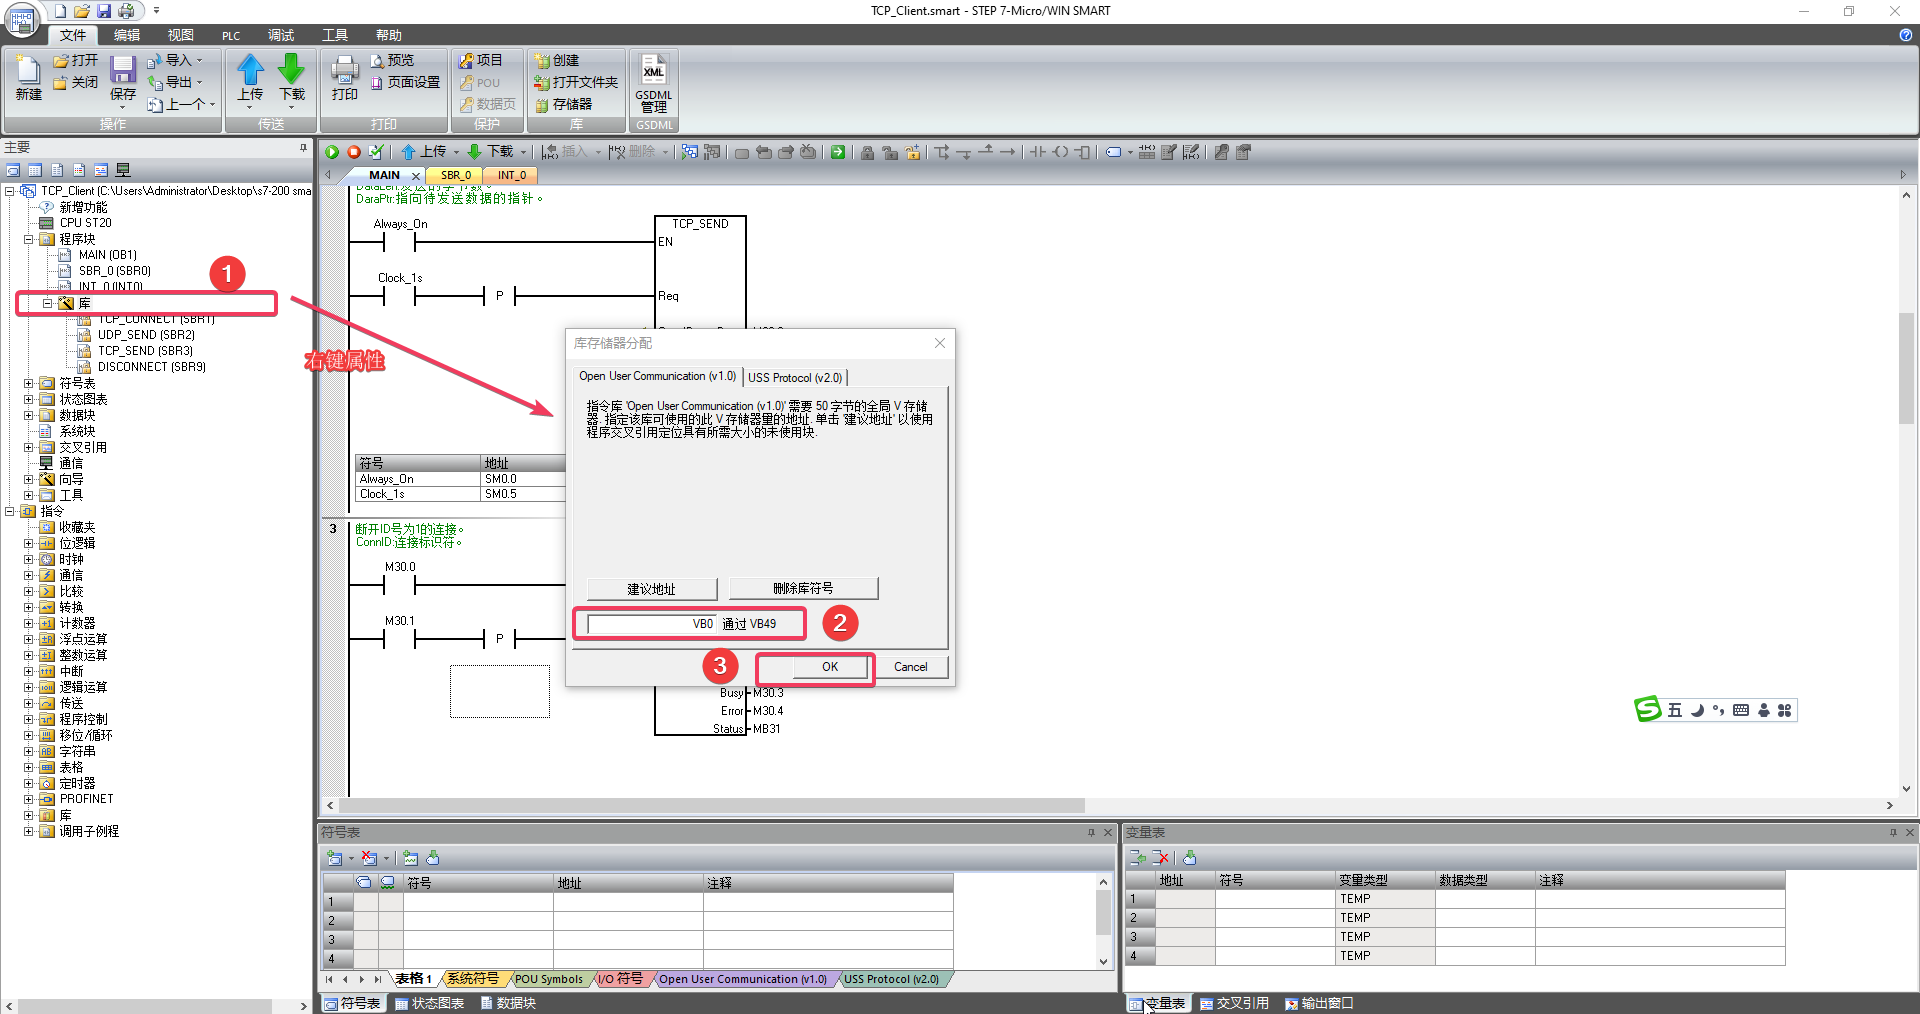1920x1014 pixels.
Task: Click library Memory (存储器) icon
Action: pyautogui.click(x=542, y=105)
